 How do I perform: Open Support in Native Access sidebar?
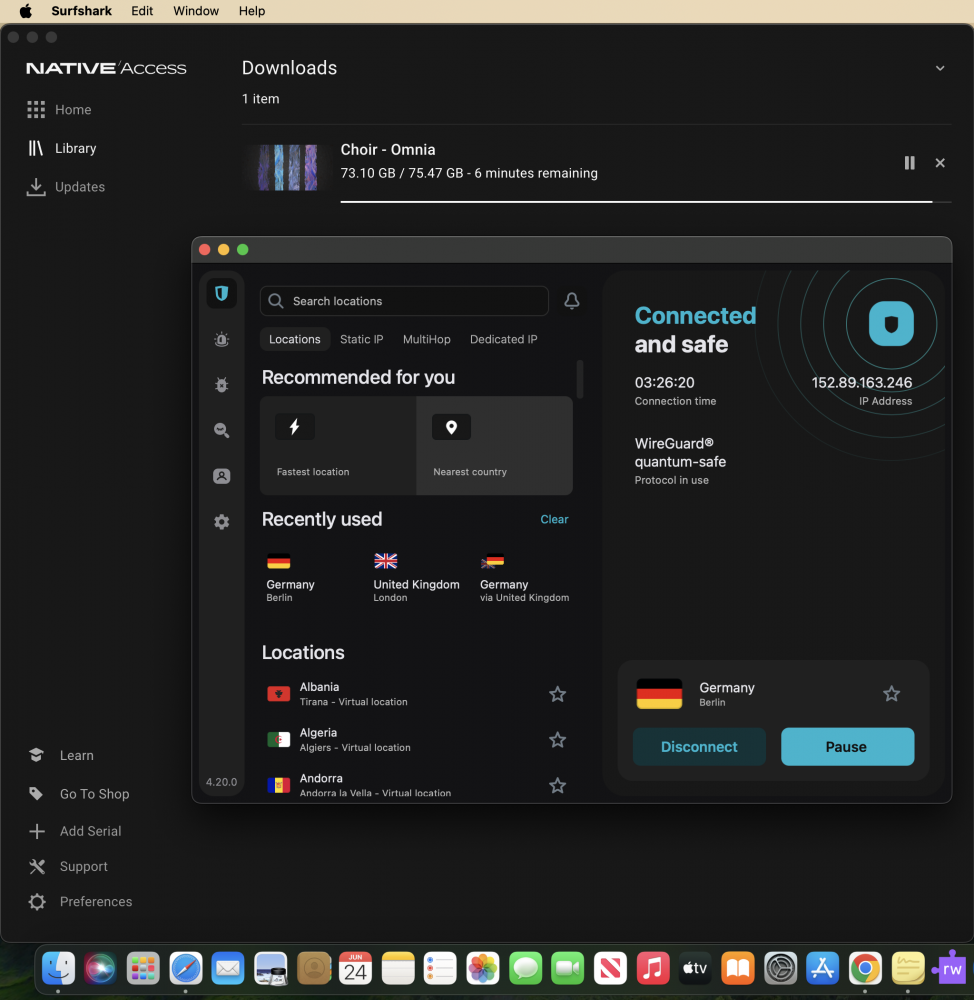tap(68, 867)
